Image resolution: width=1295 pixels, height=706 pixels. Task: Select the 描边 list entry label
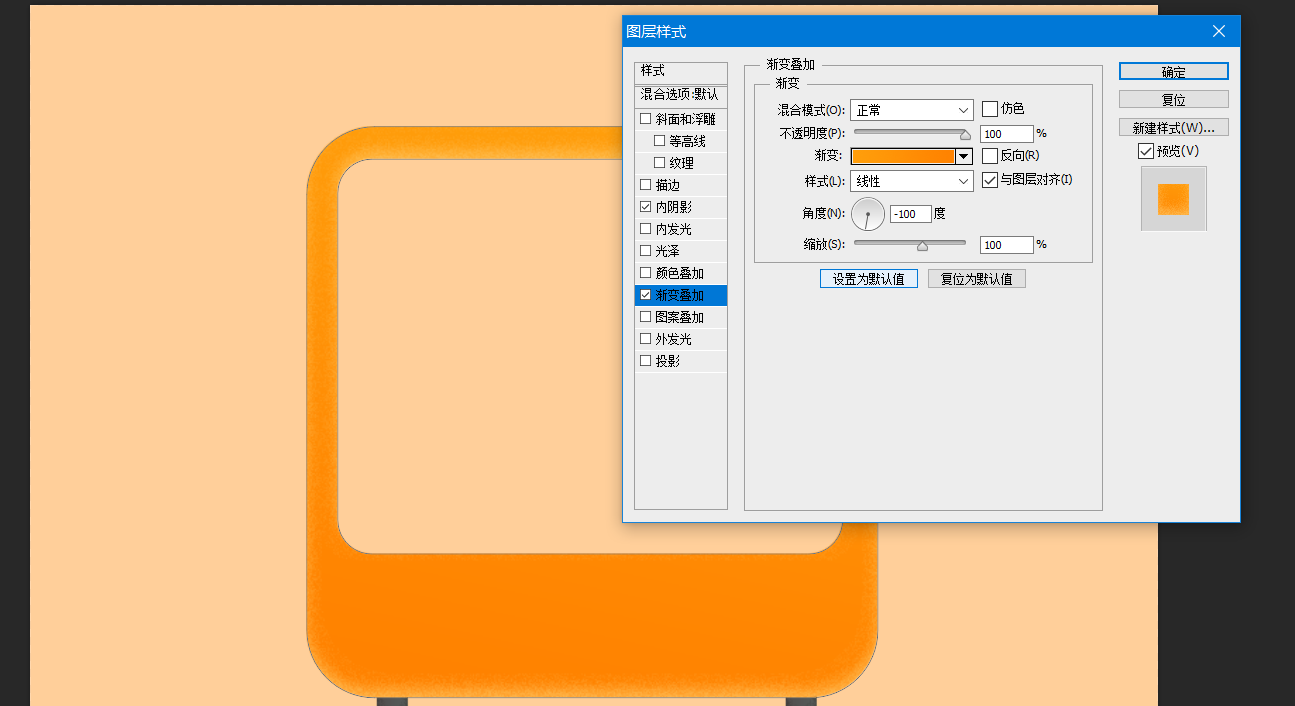pyautogui.click(x=668, y=185)
